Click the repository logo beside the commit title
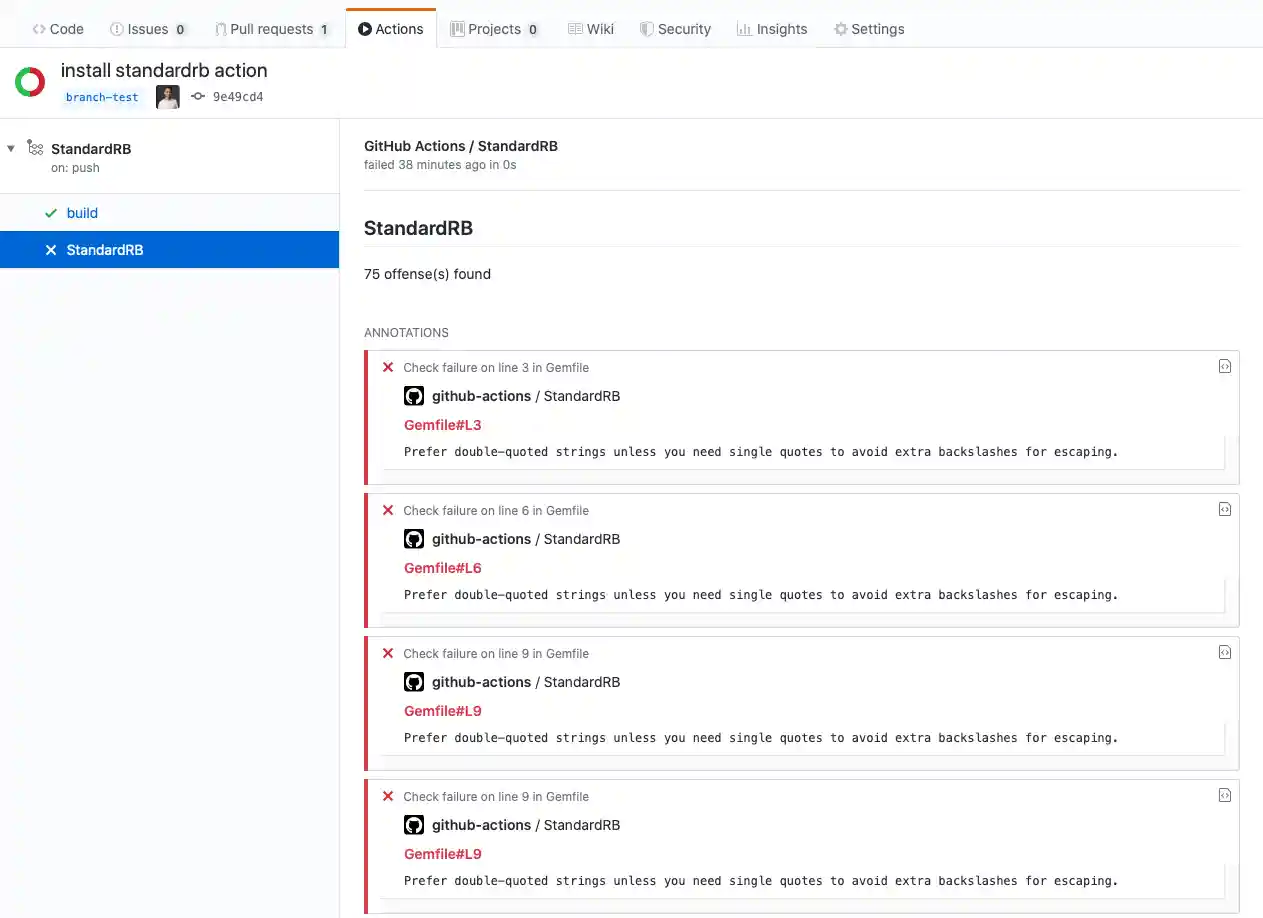The image size is (1263, 918). pos(29,81)
